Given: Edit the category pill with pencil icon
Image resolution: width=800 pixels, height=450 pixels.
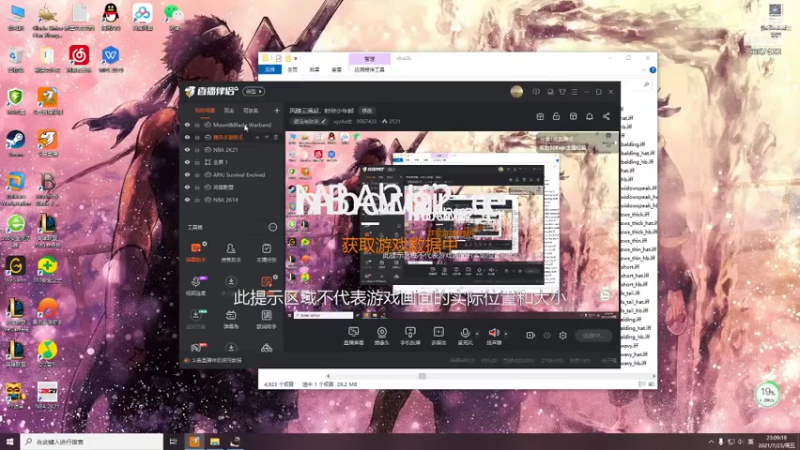Looking at the screenshot, I should [309, 121].
